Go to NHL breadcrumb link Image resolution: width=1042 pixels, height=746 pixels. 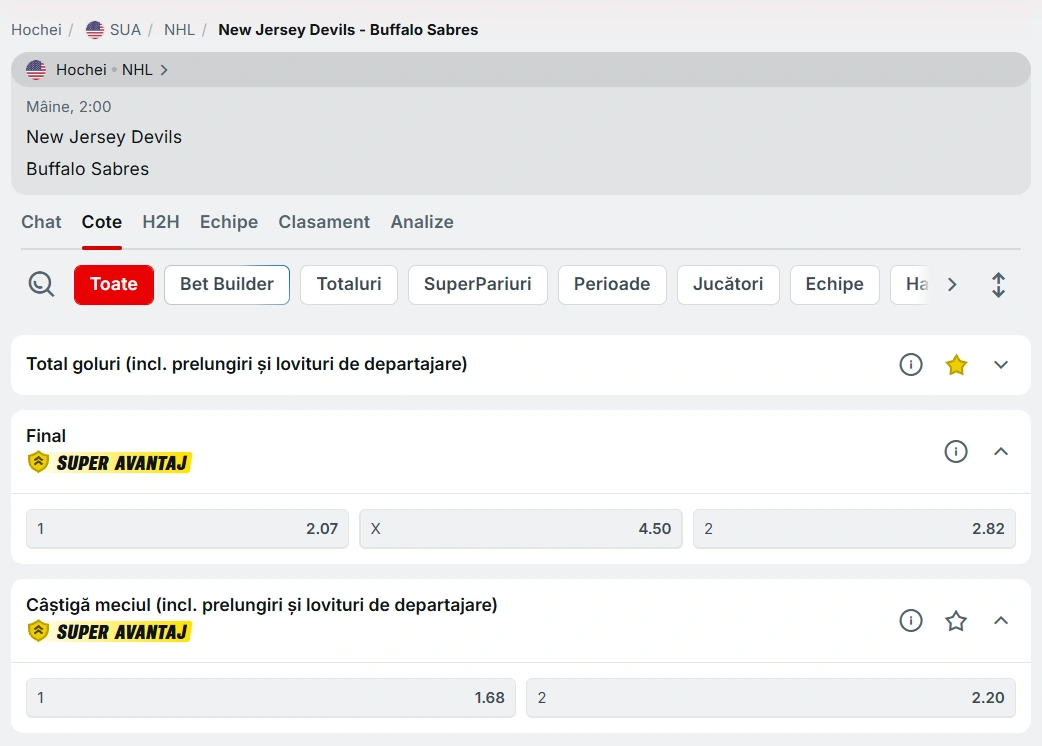(180, 30)
